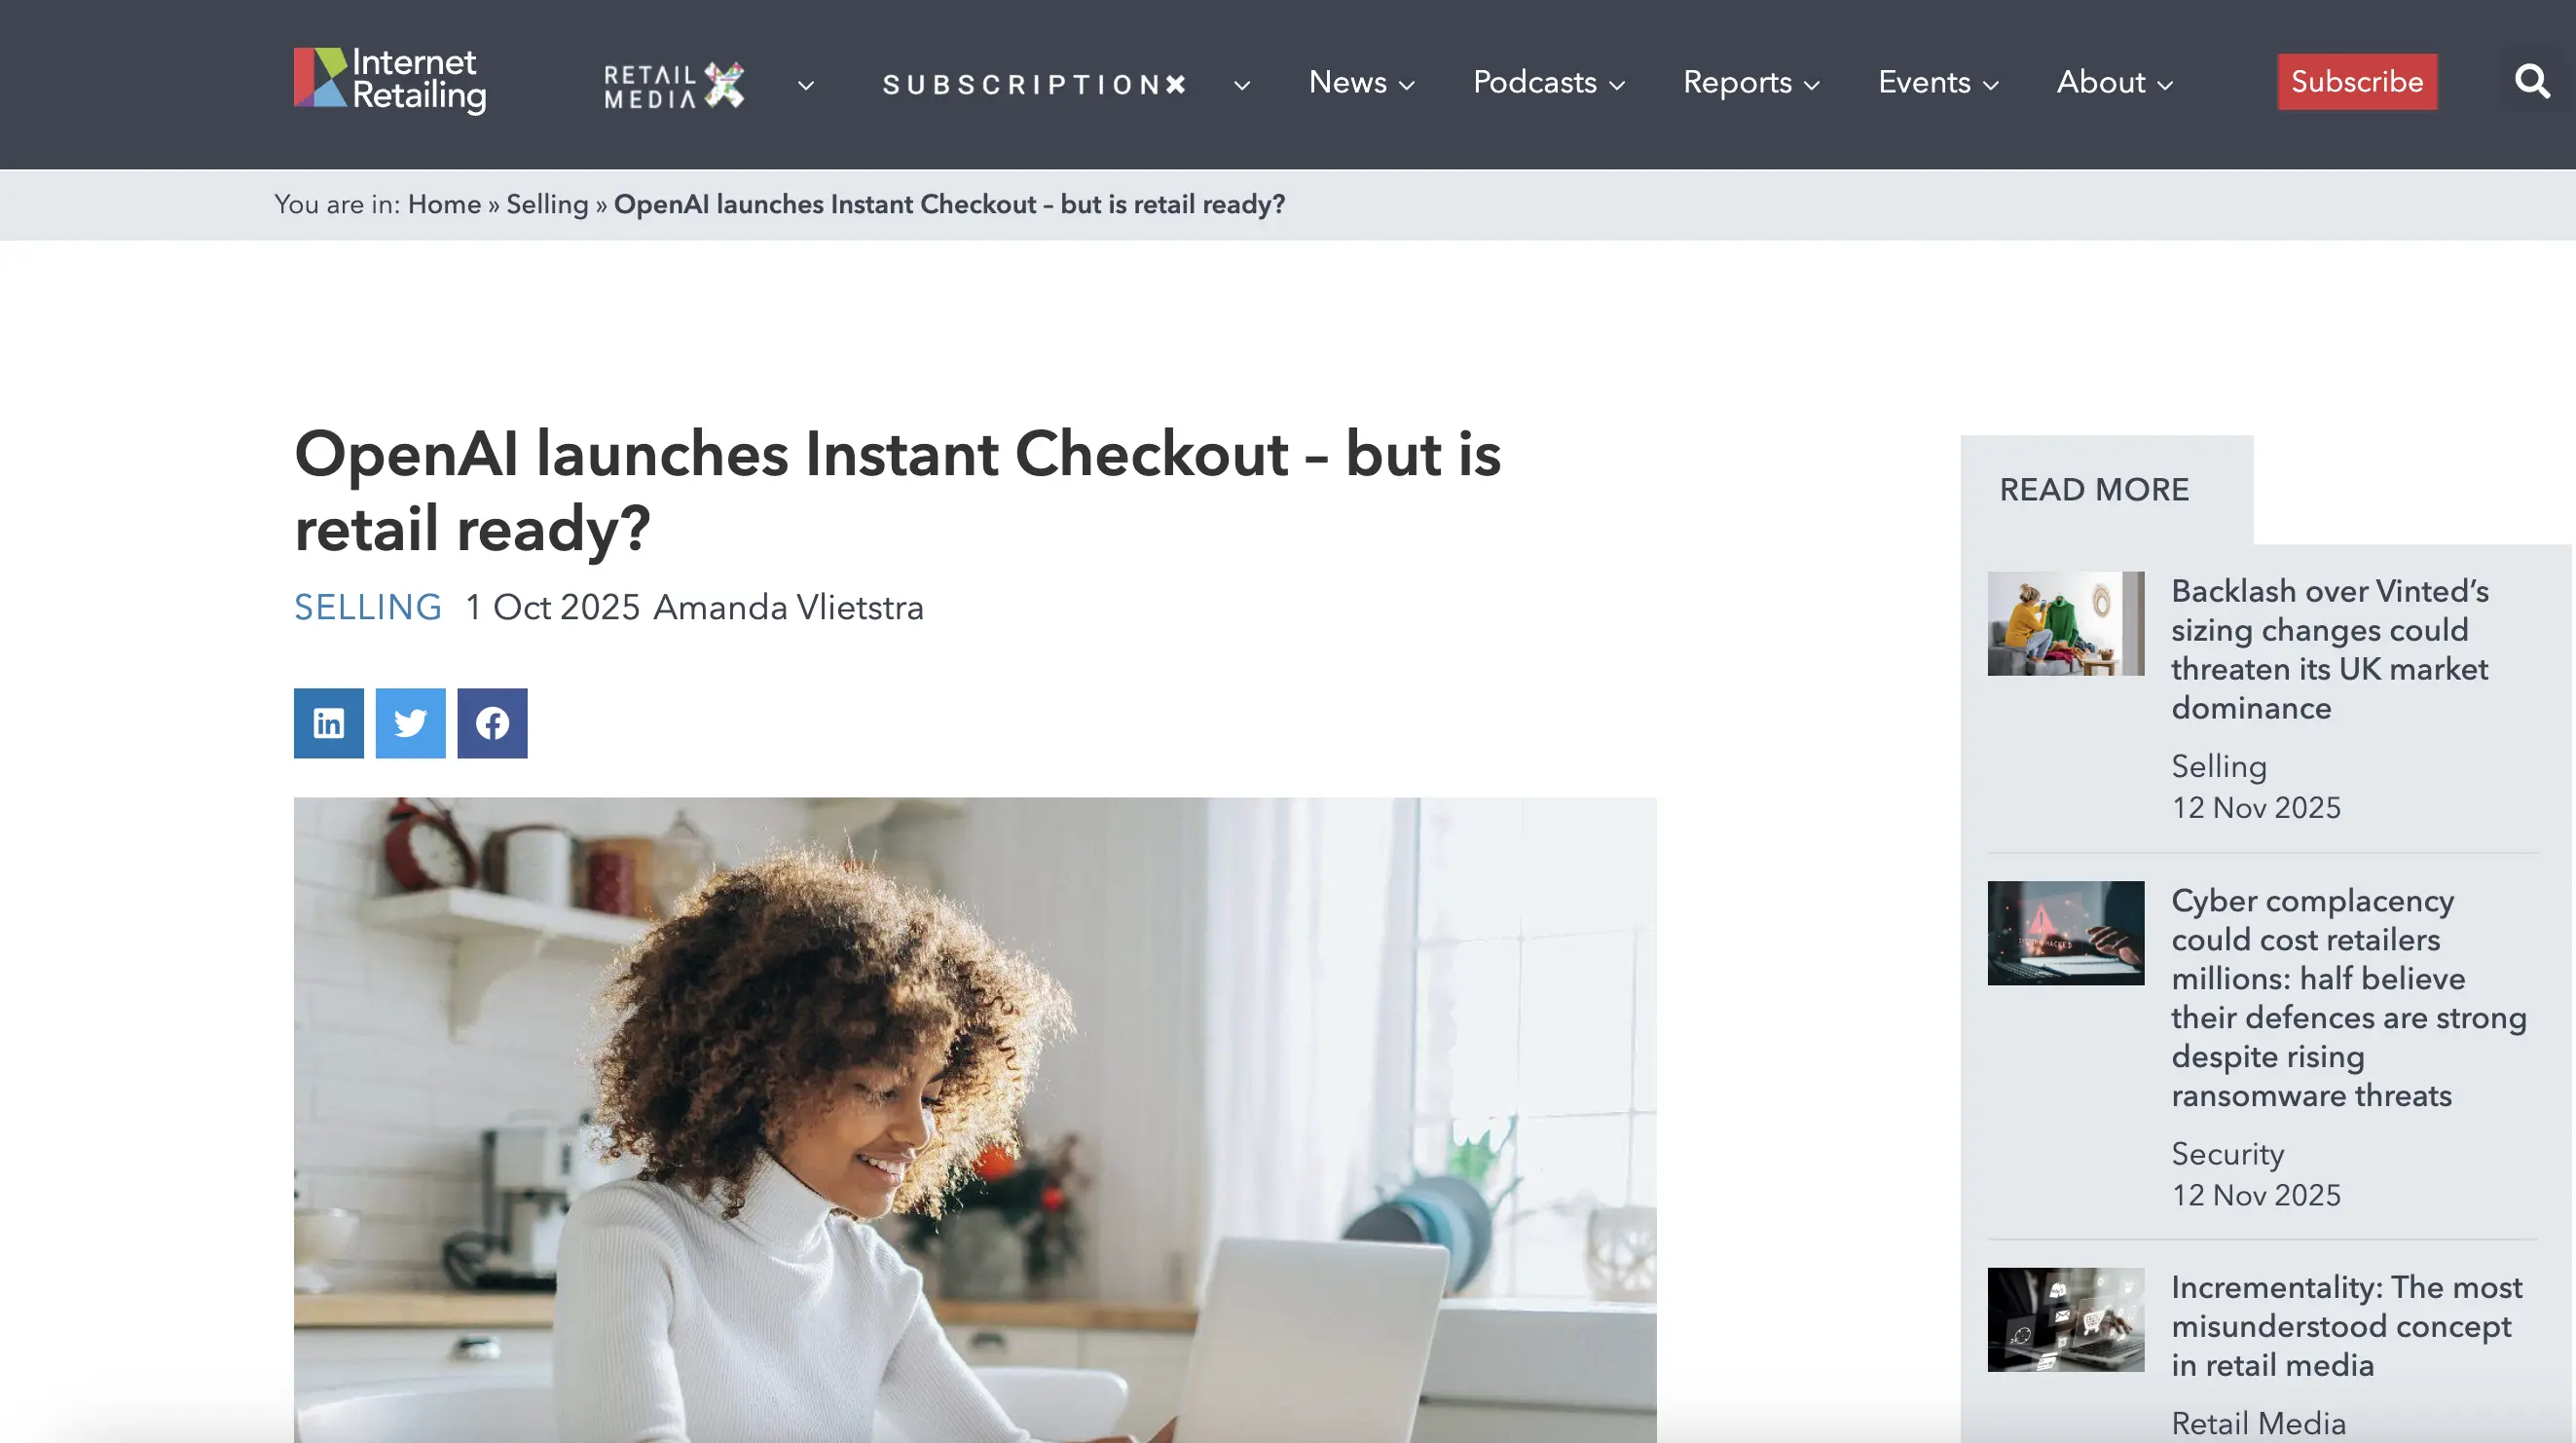The width and height of the screenshot is (2576, 1443).
Task: Open Selling breadcrumb link
Action: (x=547, y=205)
